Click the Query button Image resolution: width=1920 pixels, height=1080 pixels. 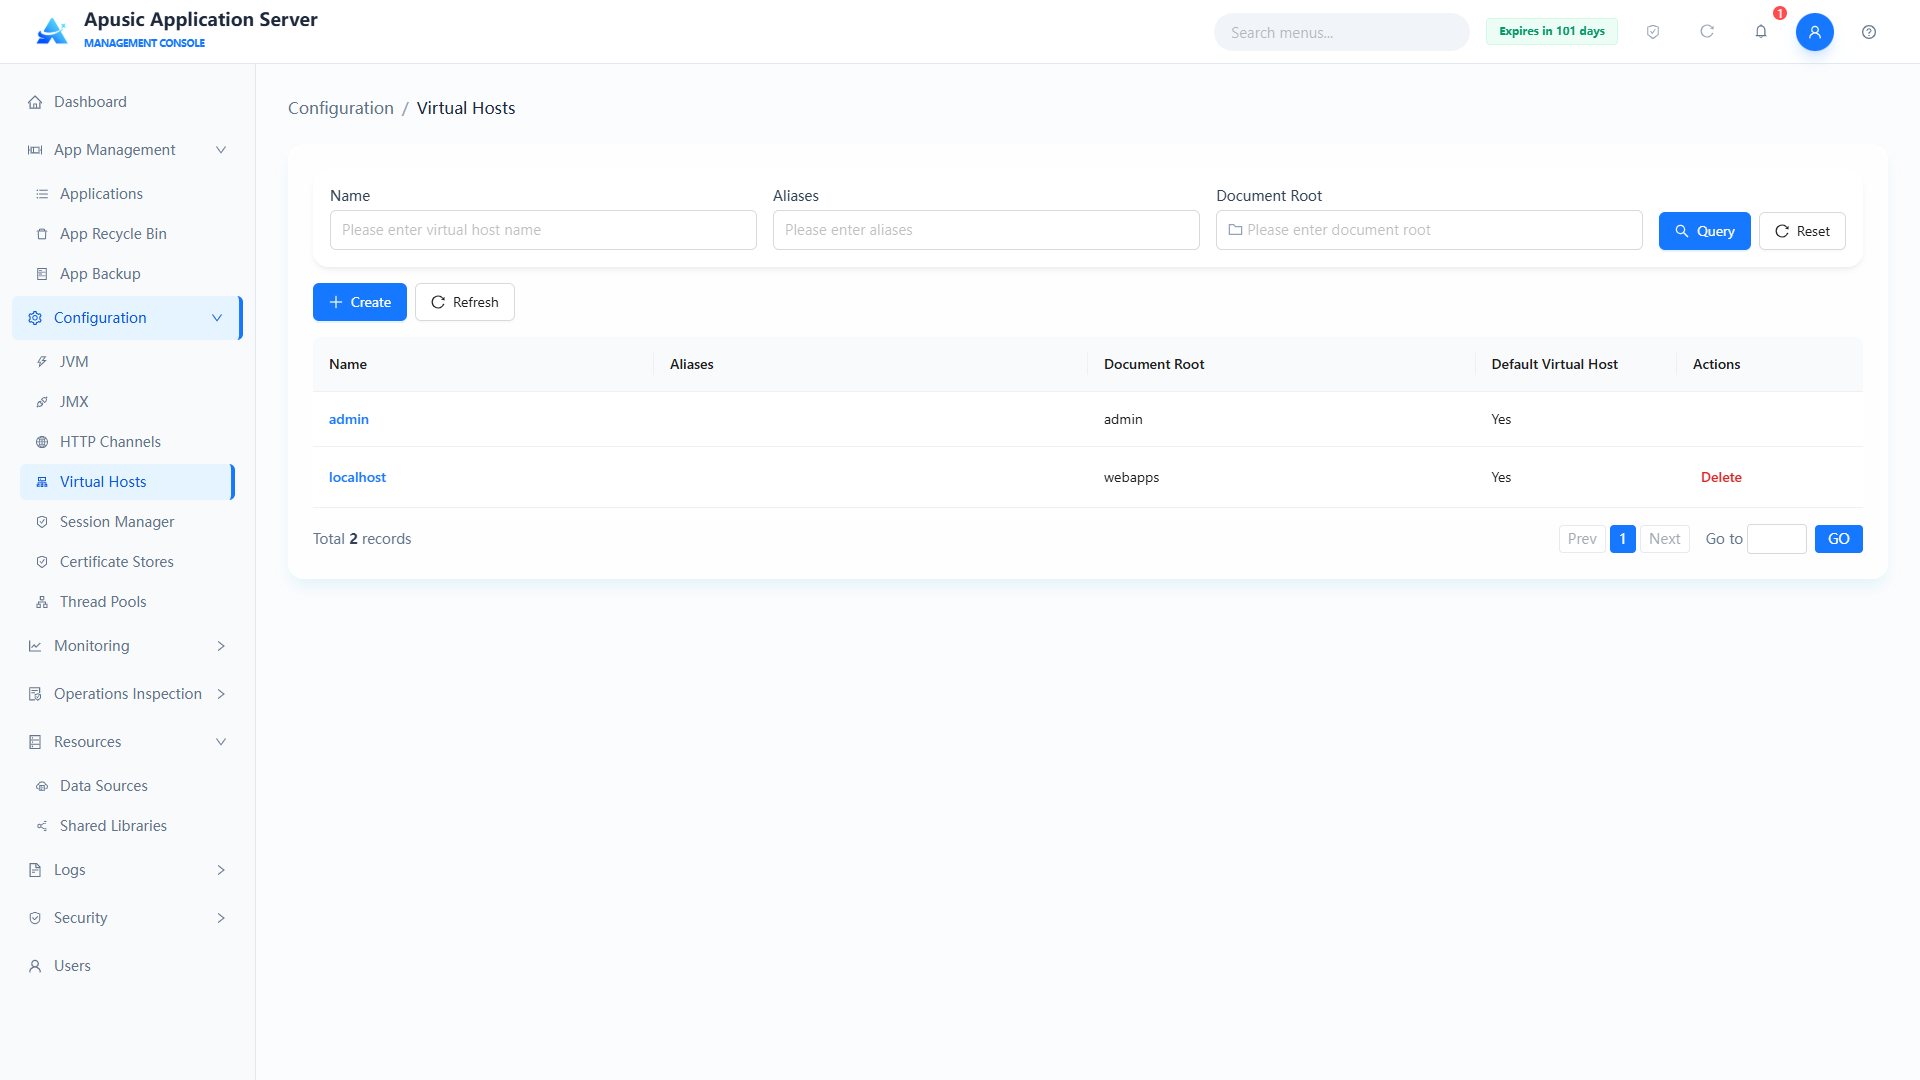1704,231
